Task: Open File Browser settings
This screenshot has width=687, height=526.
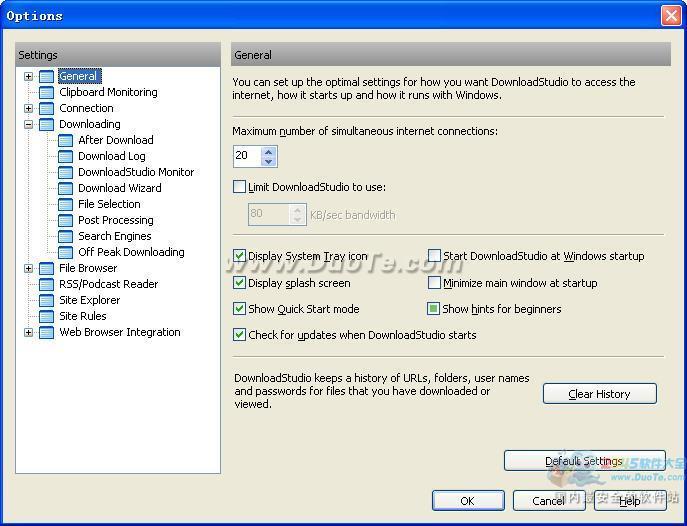Action: 88,268
